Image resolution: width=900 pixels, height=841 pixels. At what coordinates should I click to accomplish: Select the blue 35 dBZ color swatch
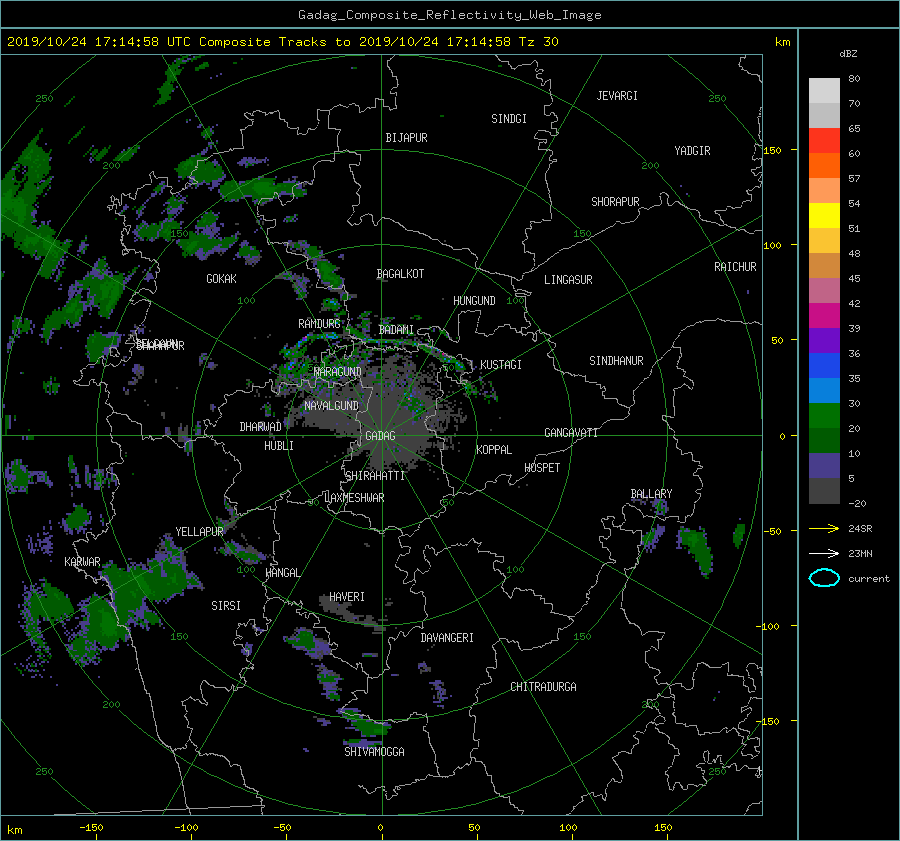tap(824, 365)
